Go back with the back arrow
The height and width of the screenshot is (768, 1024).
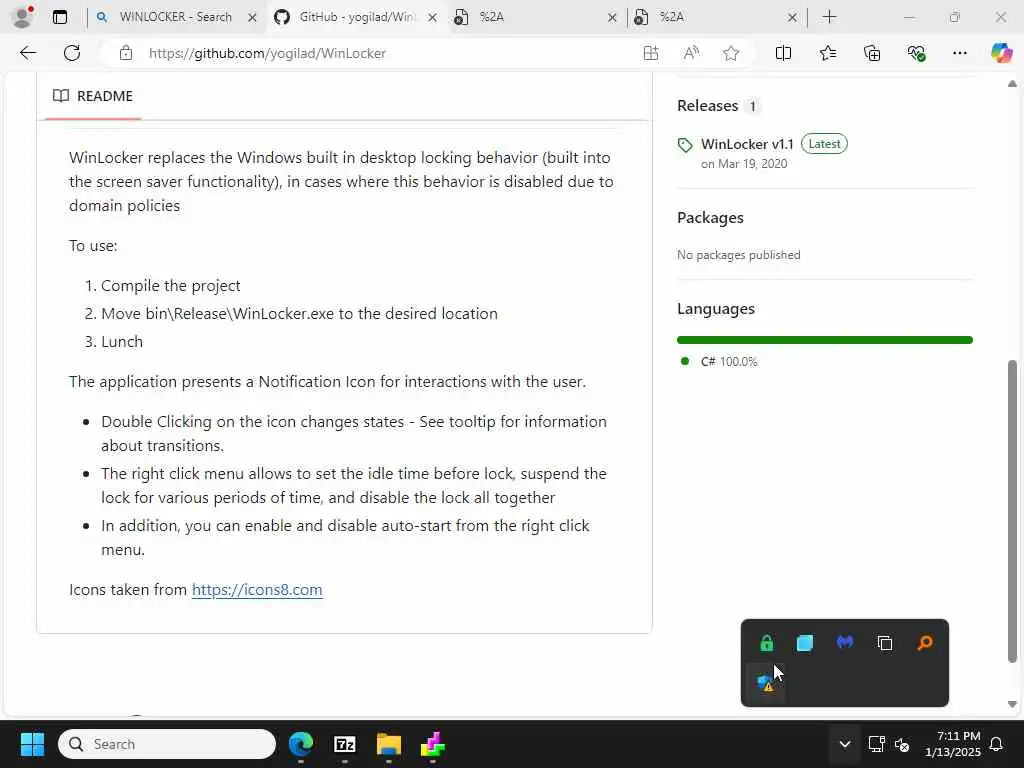tap(27, 53)
